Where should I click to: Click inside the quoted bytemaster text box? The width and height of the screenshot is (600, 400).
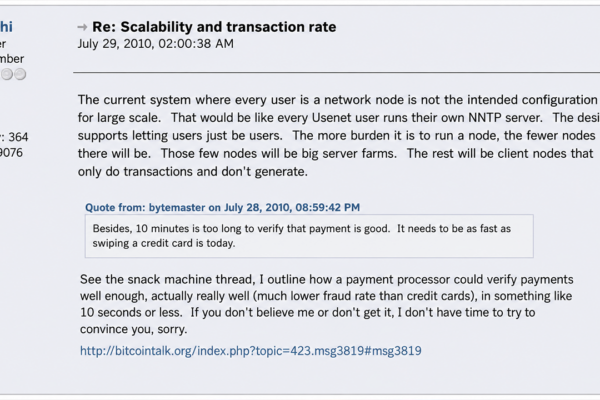[x=309, y=236]
